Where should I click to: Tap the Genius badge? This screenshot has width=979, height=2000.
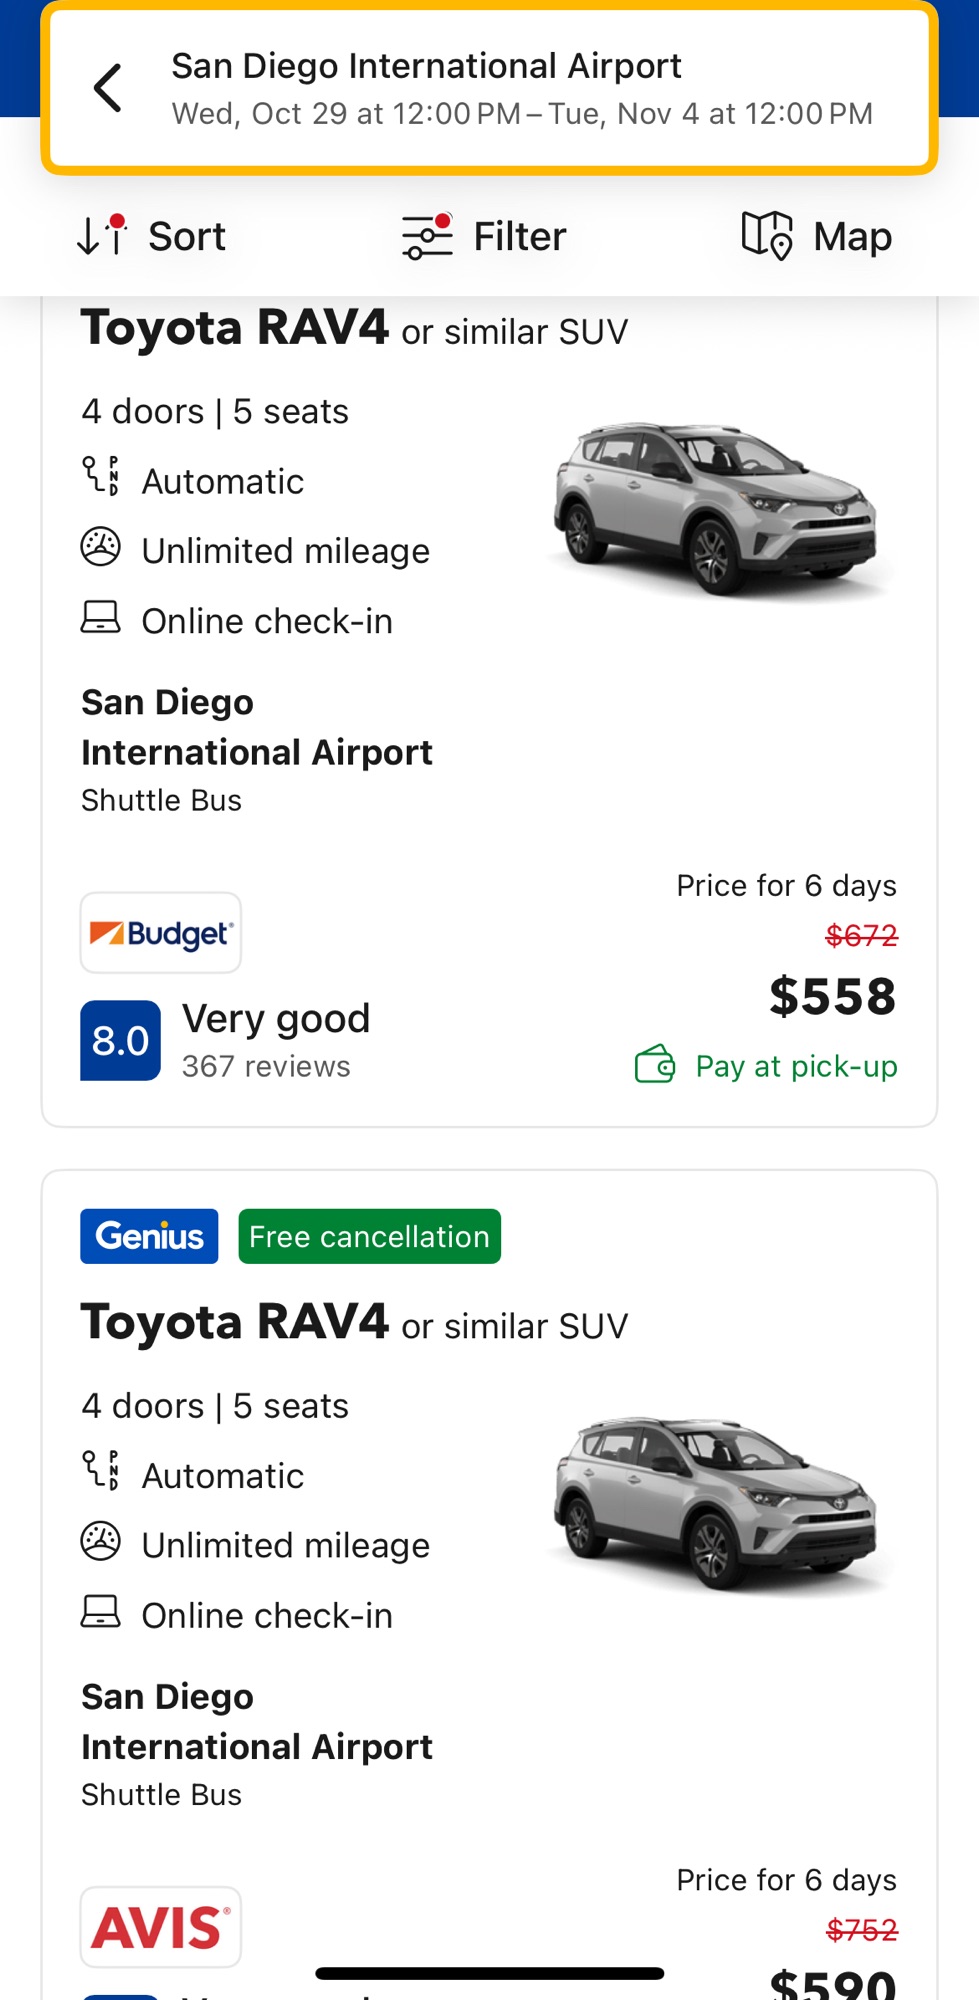[x=149, y=1237]
